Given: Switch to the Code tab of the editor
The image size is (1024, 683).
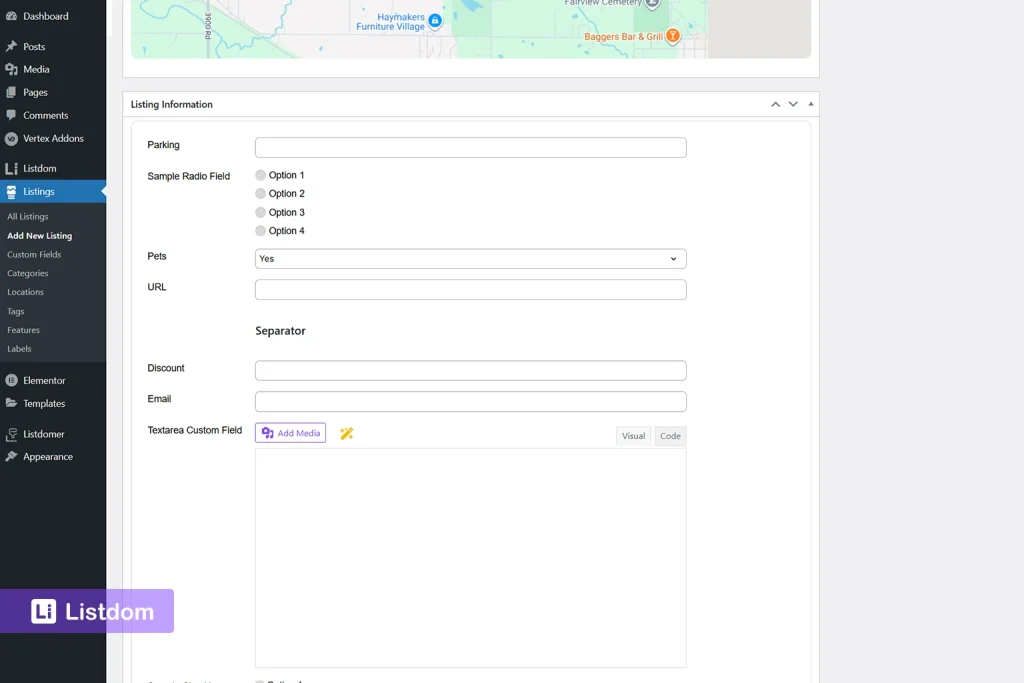Looking at the screenshot, I should (670, 436).
